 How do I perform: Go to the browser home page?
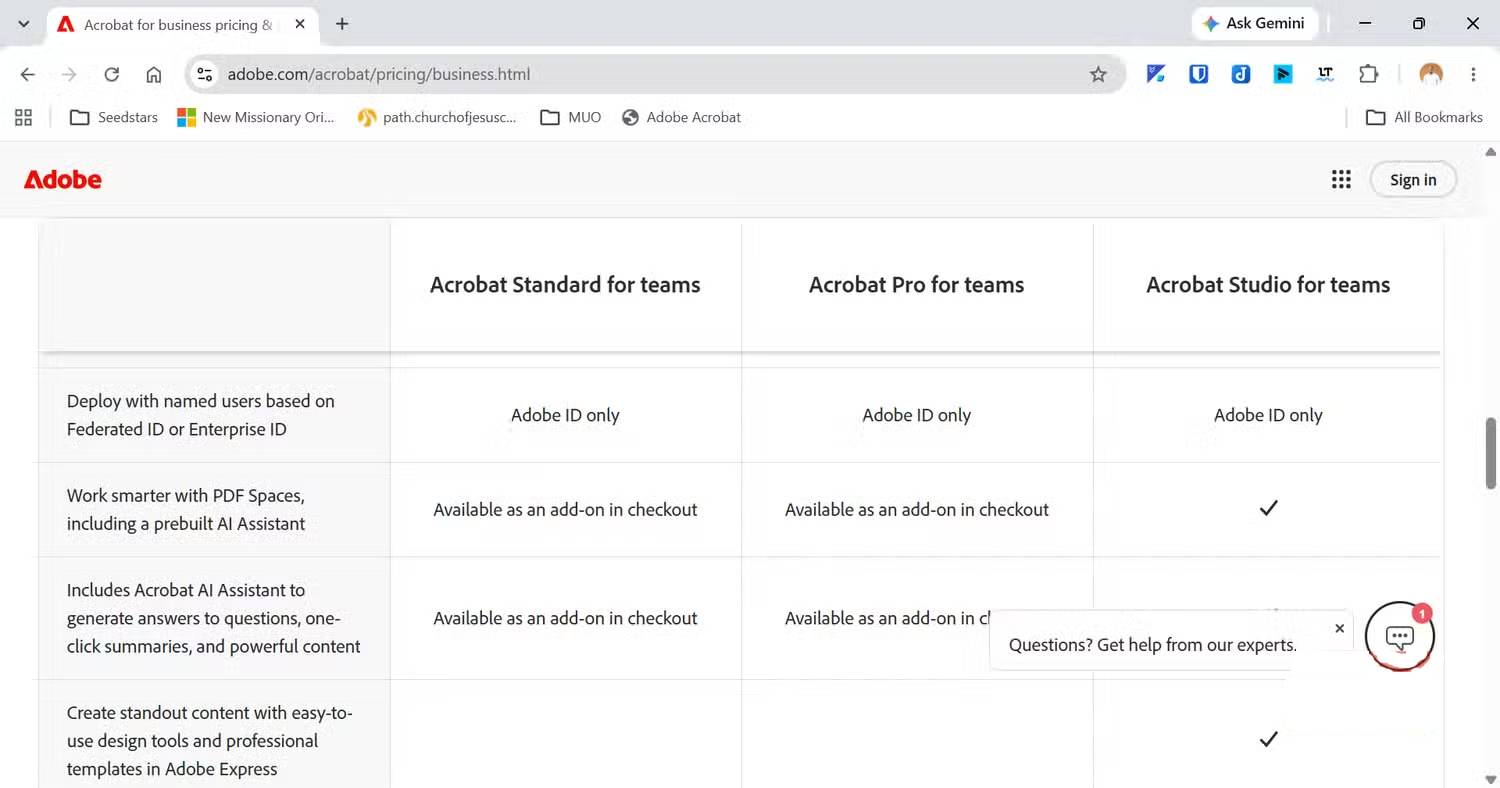(x=154, y=74)
